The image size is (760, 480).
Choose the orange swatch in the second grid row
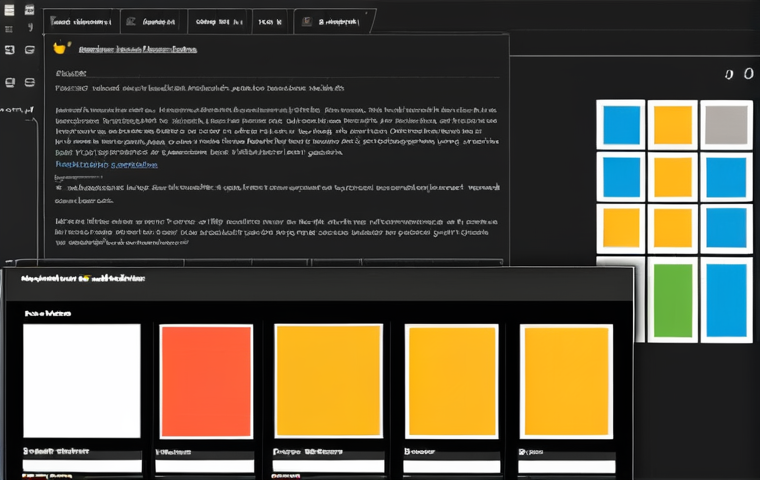tap(673, 177)
